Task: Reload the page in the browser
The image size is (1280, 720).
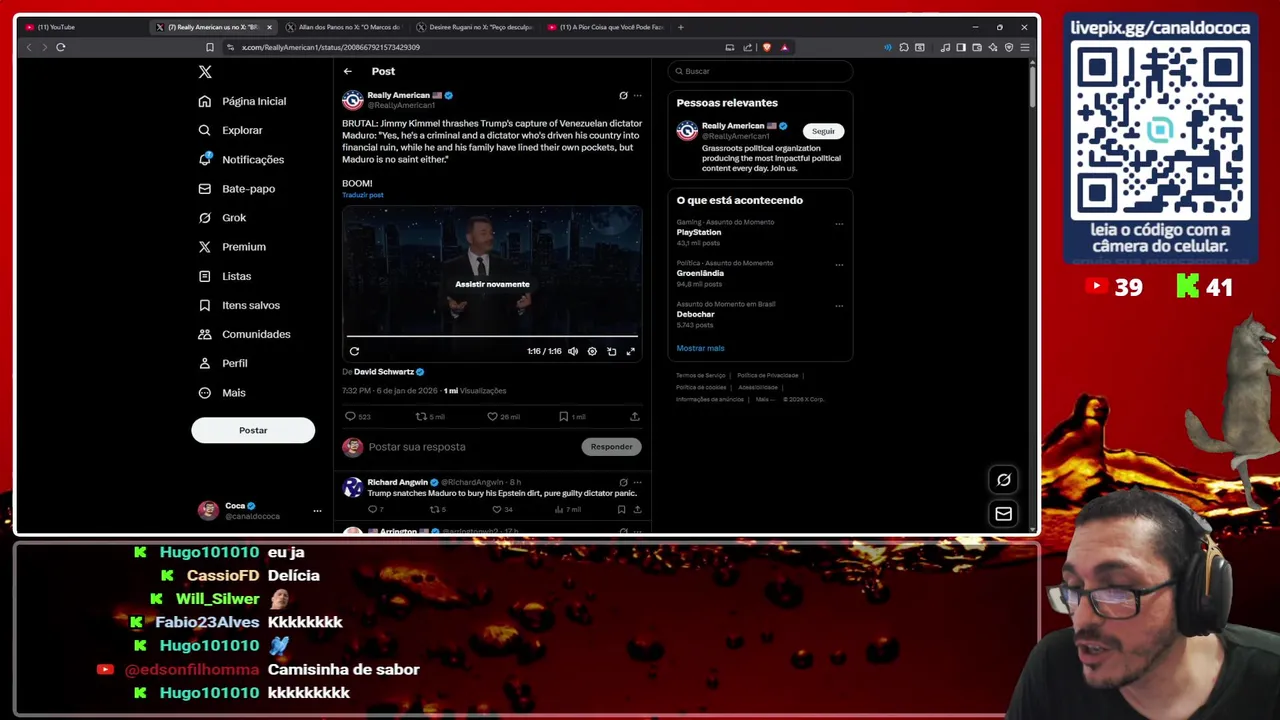Action: point(61,47)
